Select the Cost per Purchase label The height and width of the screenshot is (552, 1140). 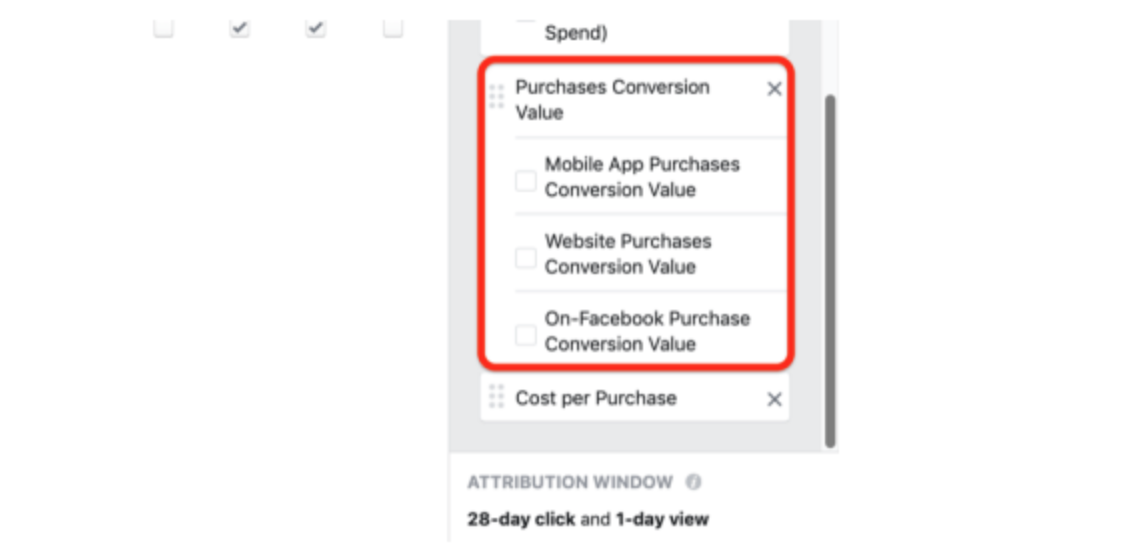596,398
